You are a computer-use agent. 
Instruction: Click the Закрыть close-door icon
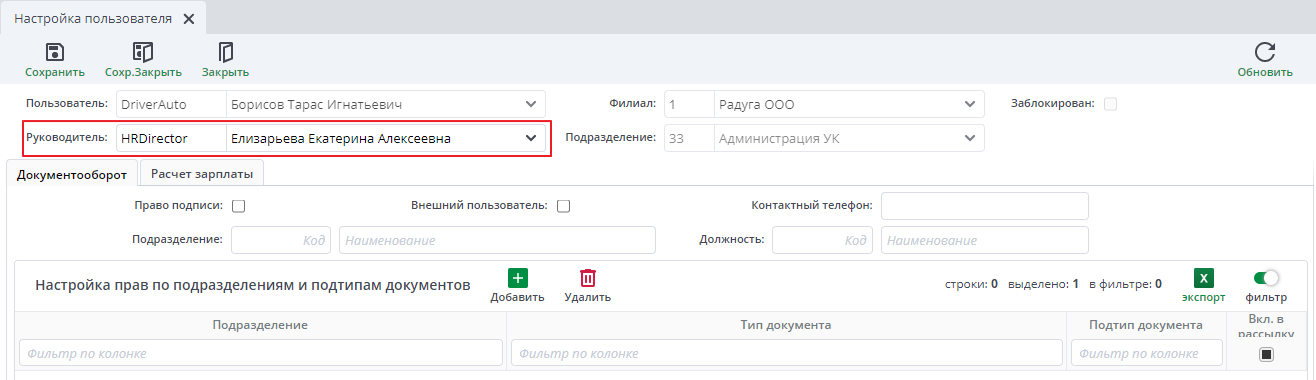coord(225,52)
